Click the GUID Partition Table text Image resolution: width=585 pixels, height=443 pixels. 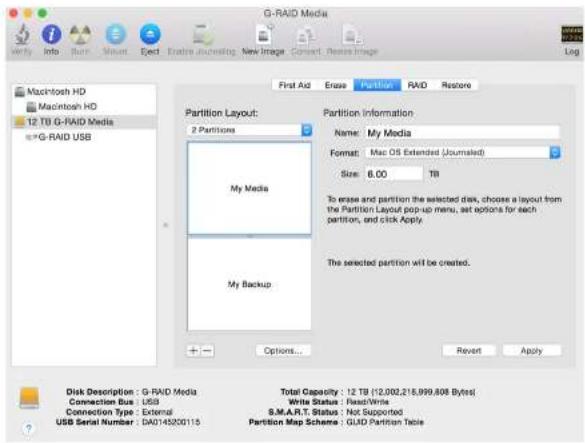[x=385, y=422]
